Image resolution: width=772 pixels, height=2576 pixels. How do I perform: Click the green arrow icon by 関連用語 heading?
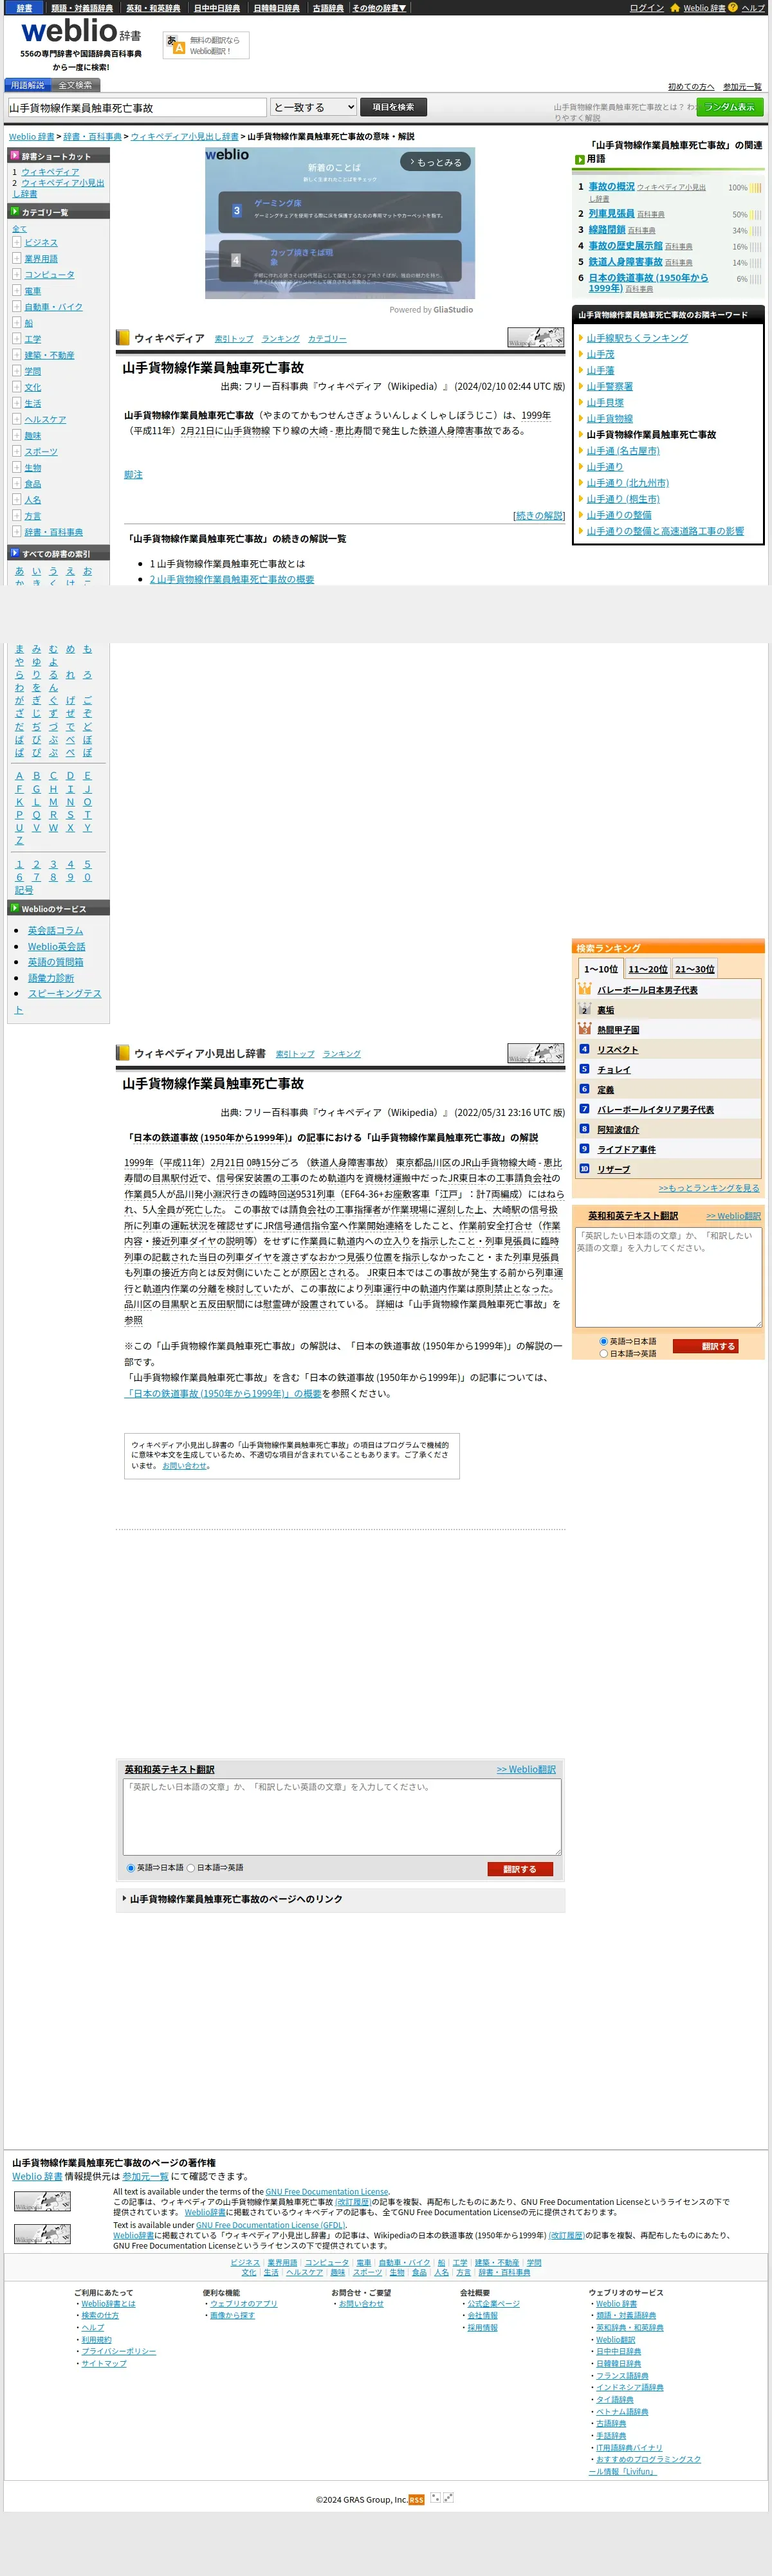pyautogui.click(x=580, y=160)
